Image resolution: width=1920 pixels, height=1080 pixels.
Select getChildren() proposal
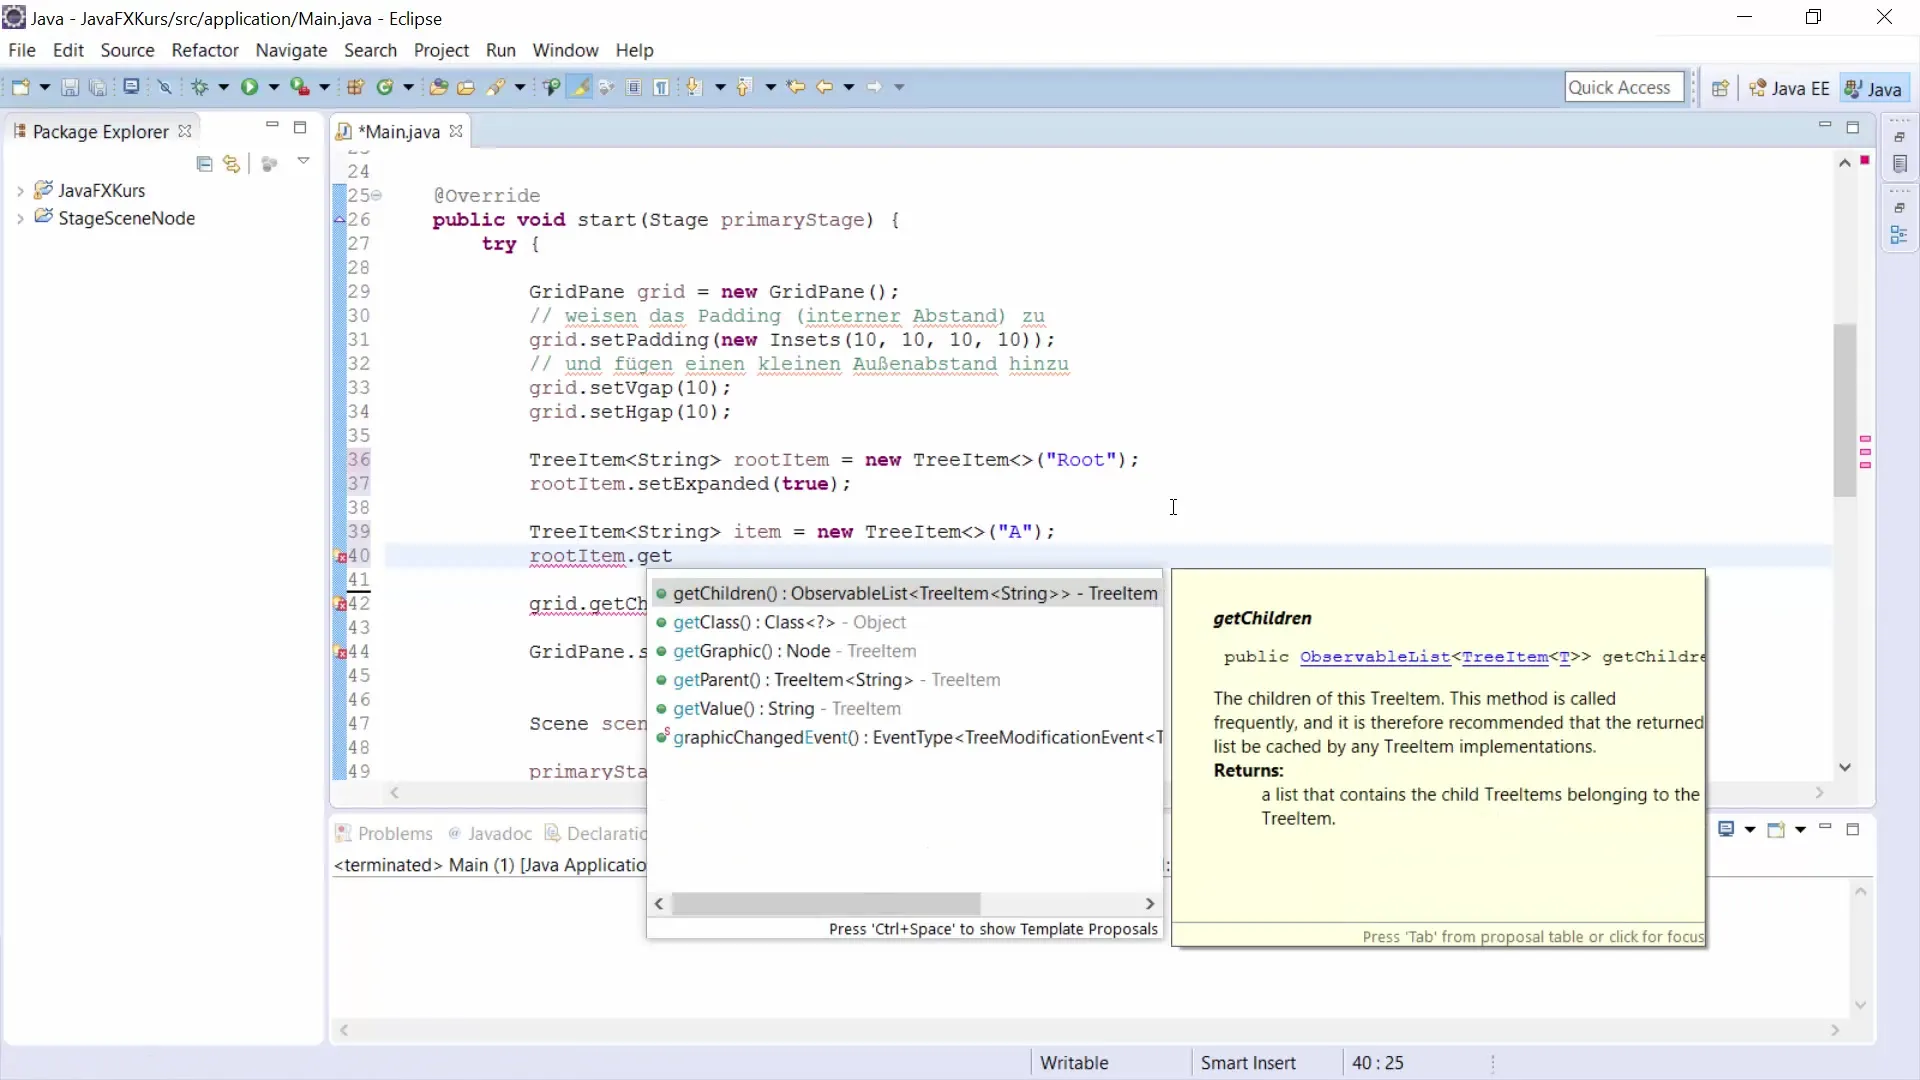905,594
